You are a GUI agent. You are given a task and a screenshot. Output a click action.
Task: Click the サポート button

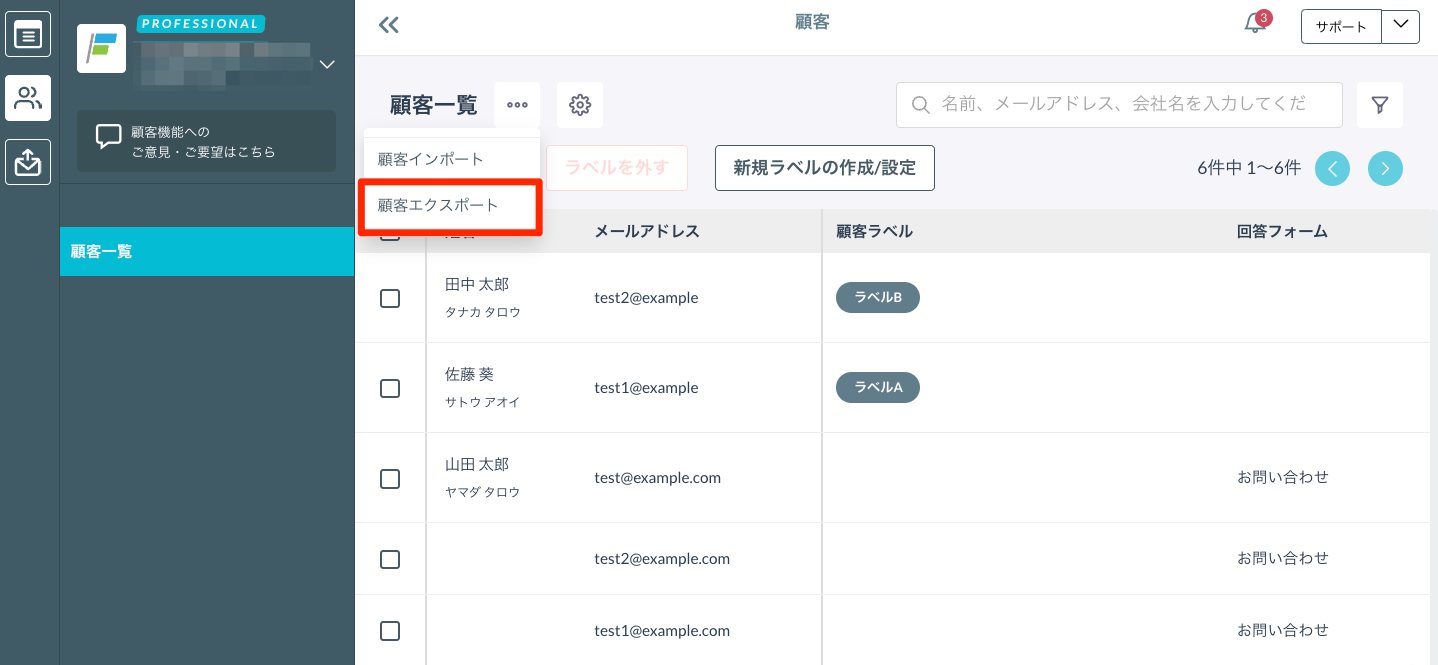(x=1341, y=27)
